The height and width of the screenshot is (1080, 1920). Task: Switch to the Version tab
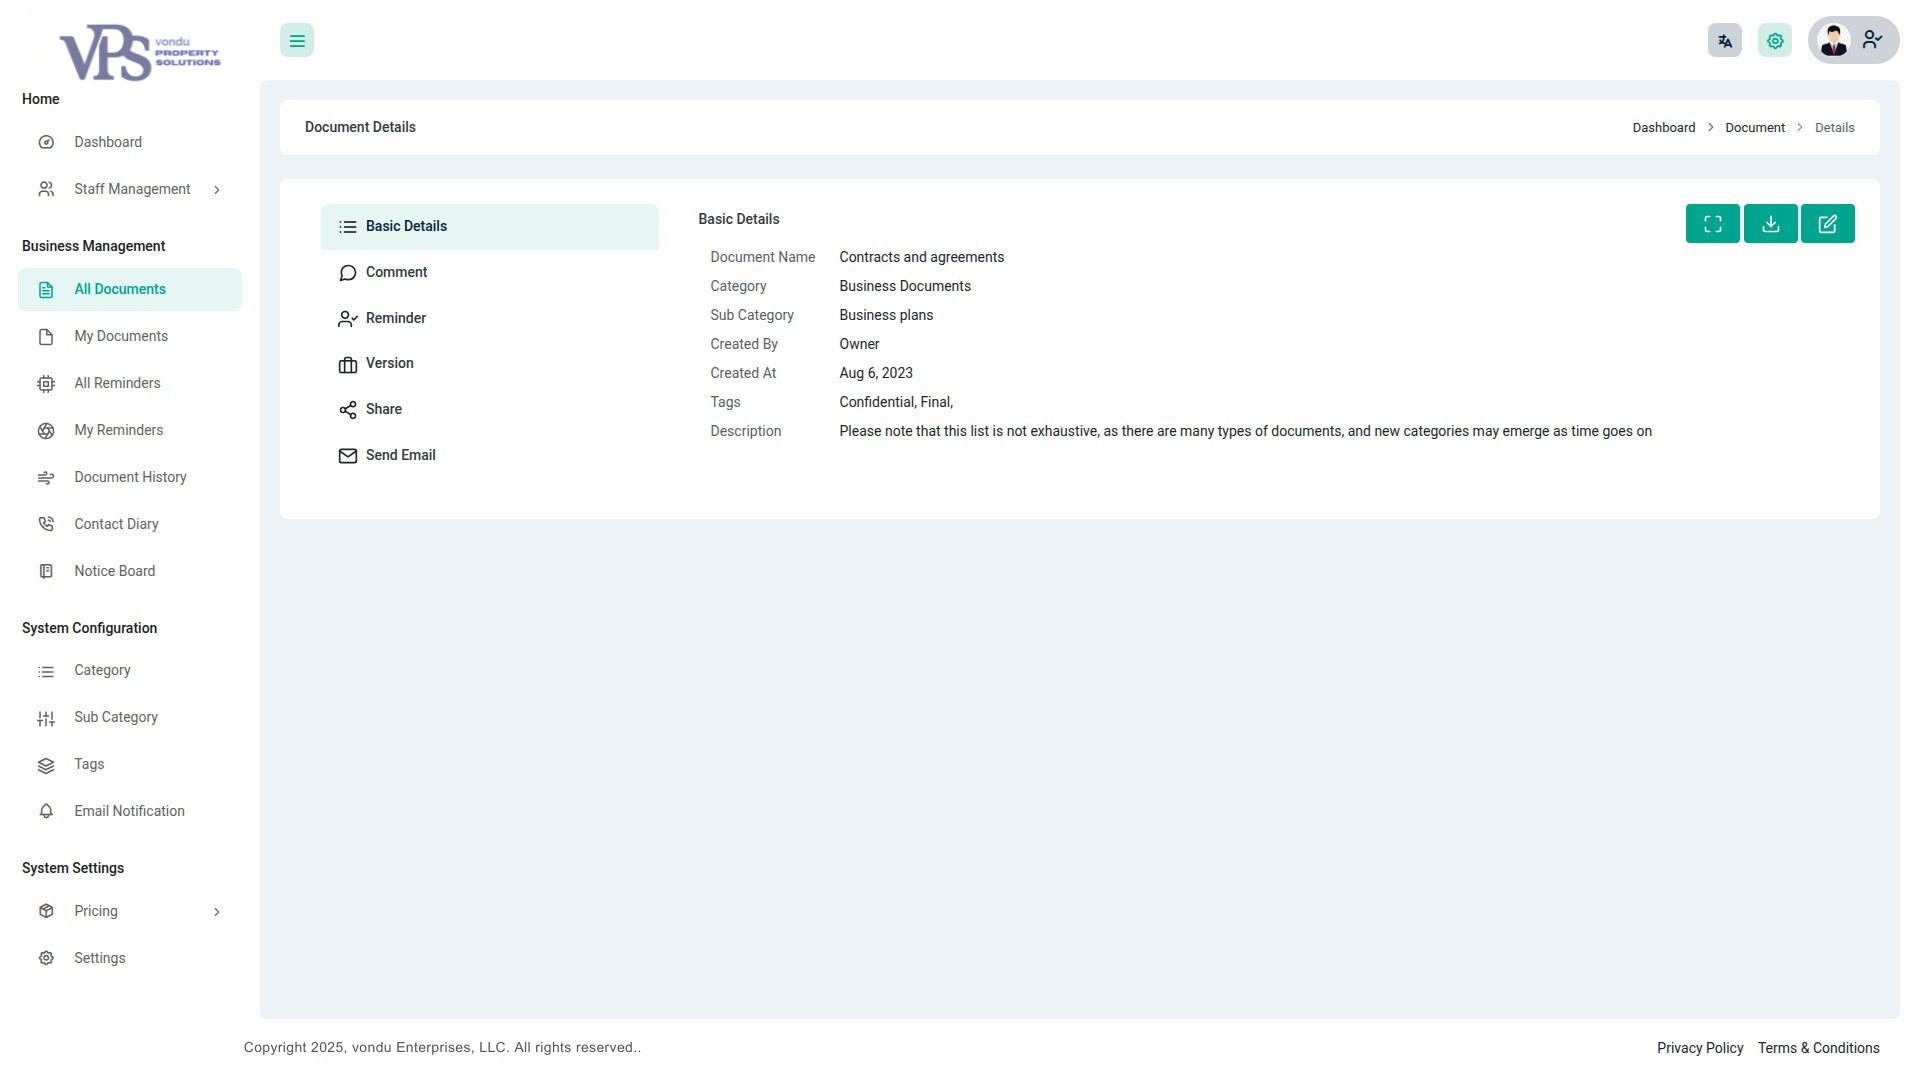[x=389, y=363]
